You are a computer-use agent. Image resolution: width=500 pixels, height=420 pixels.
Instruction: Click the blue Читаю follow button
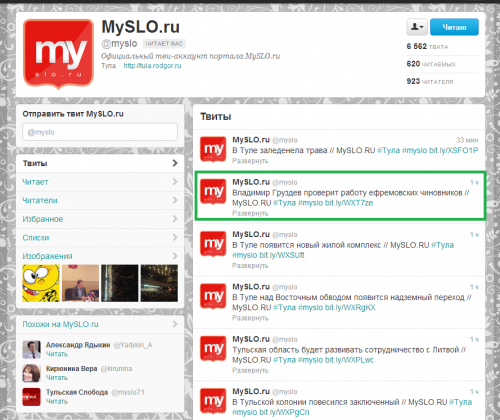tap(454, 27)
